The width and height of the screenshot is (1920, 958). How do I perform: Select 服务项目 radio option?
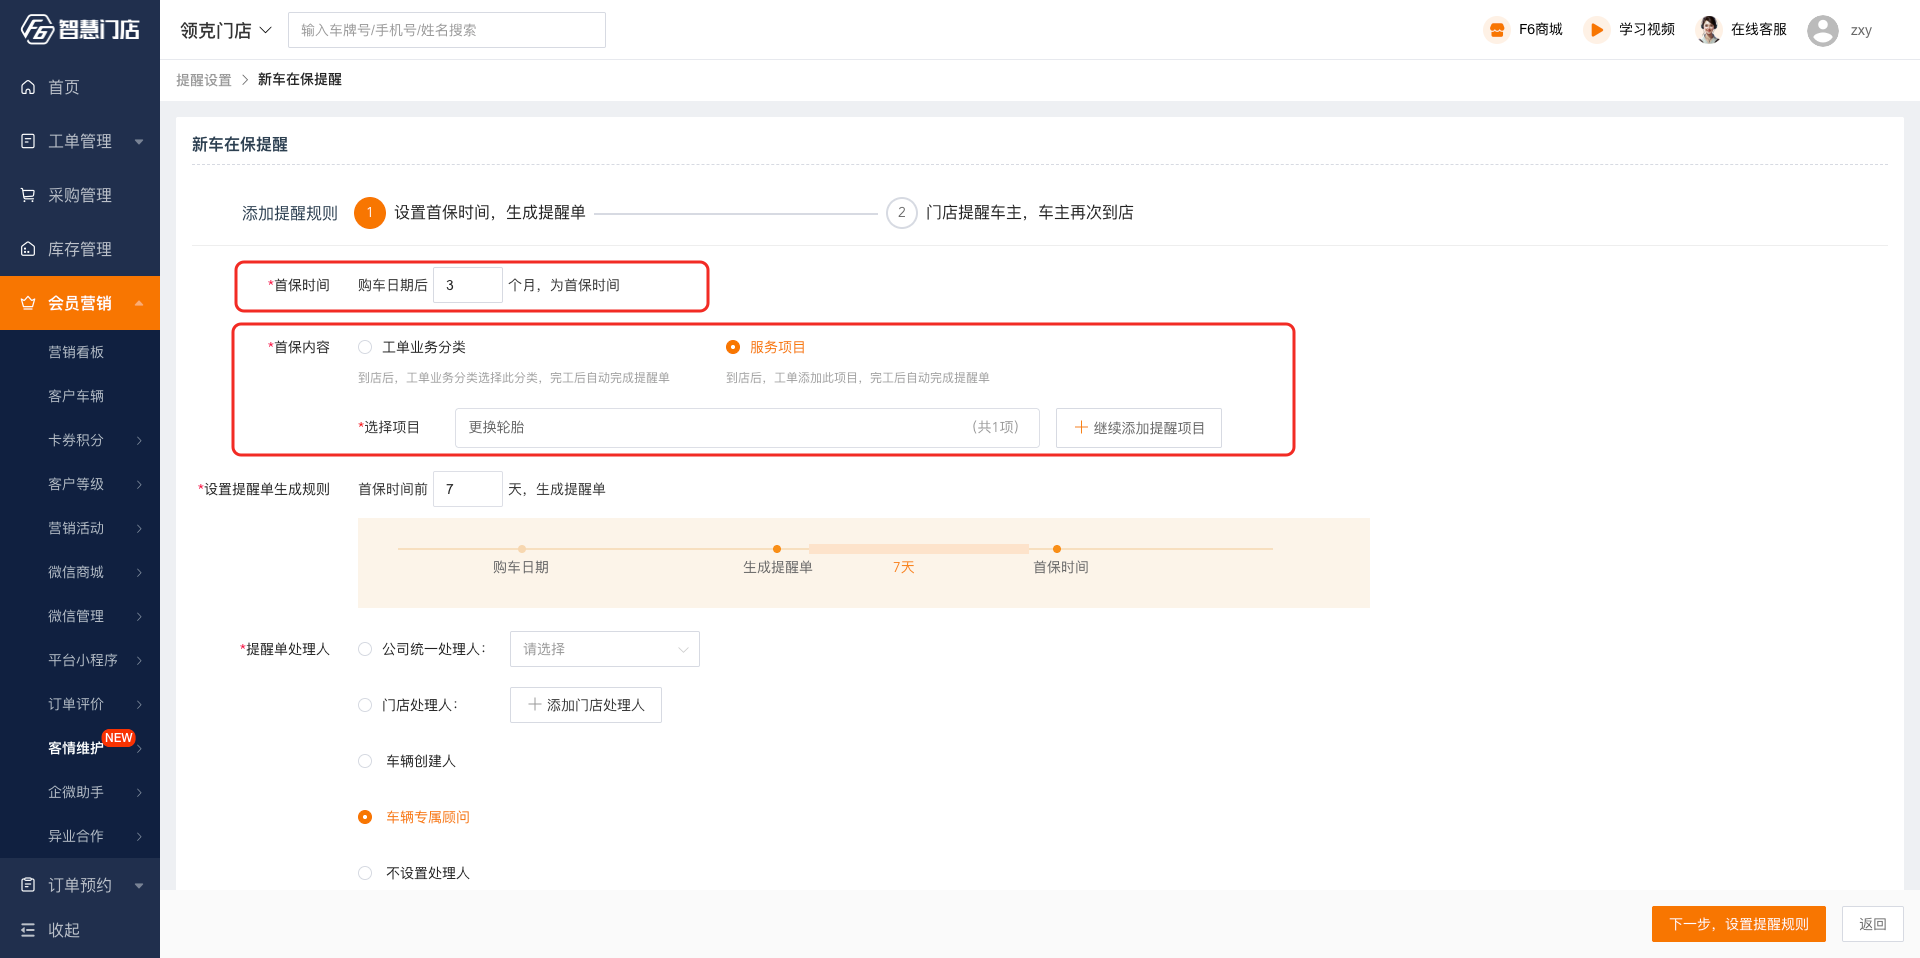tap(733, 347)
